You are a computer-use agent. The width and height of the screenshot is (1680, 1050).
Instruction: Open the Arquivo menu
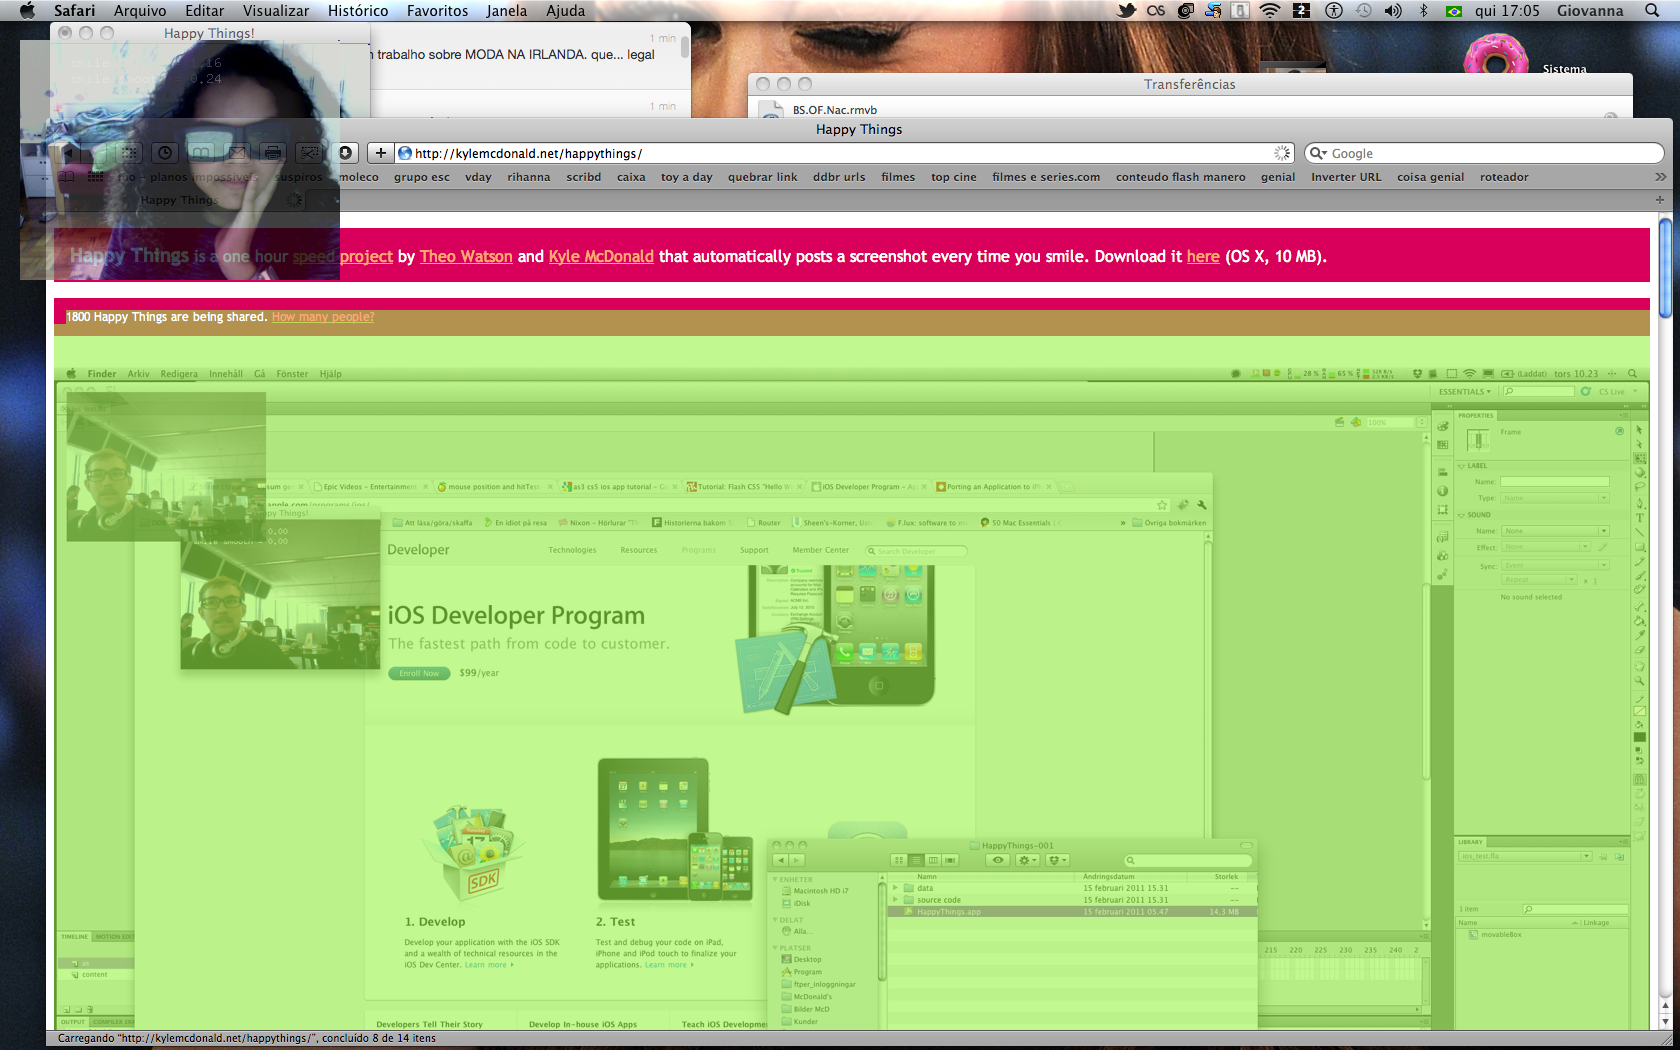(x=140, y=11)
